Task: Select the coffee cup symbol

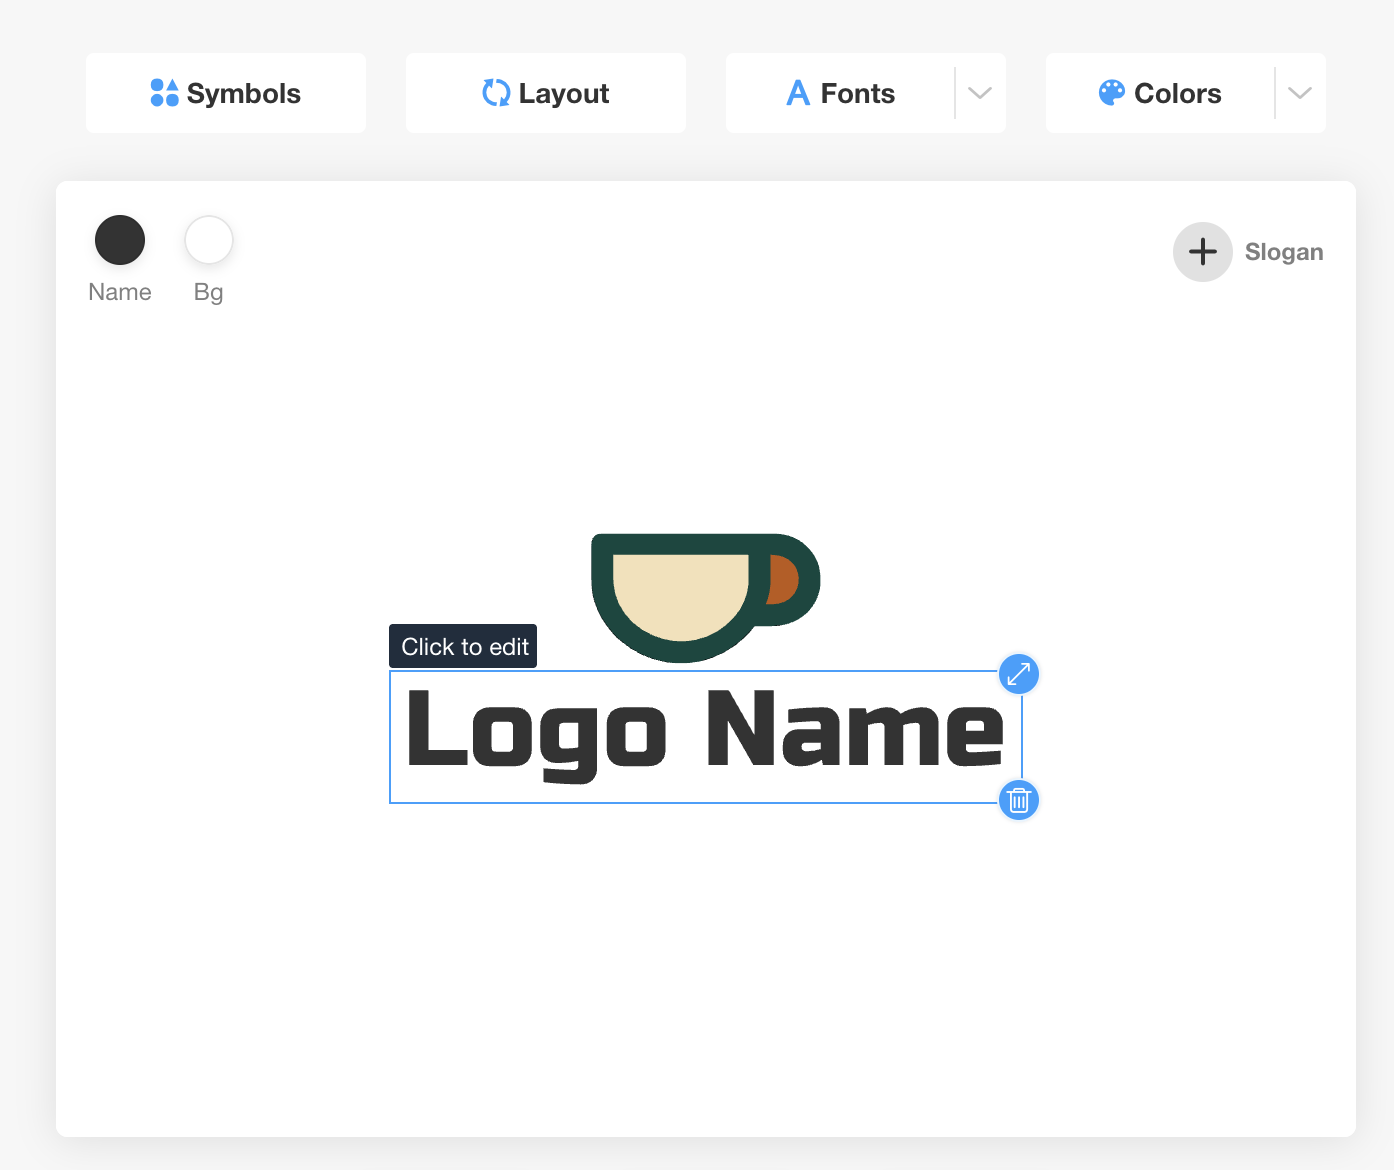Action: (x=704, y=596)
